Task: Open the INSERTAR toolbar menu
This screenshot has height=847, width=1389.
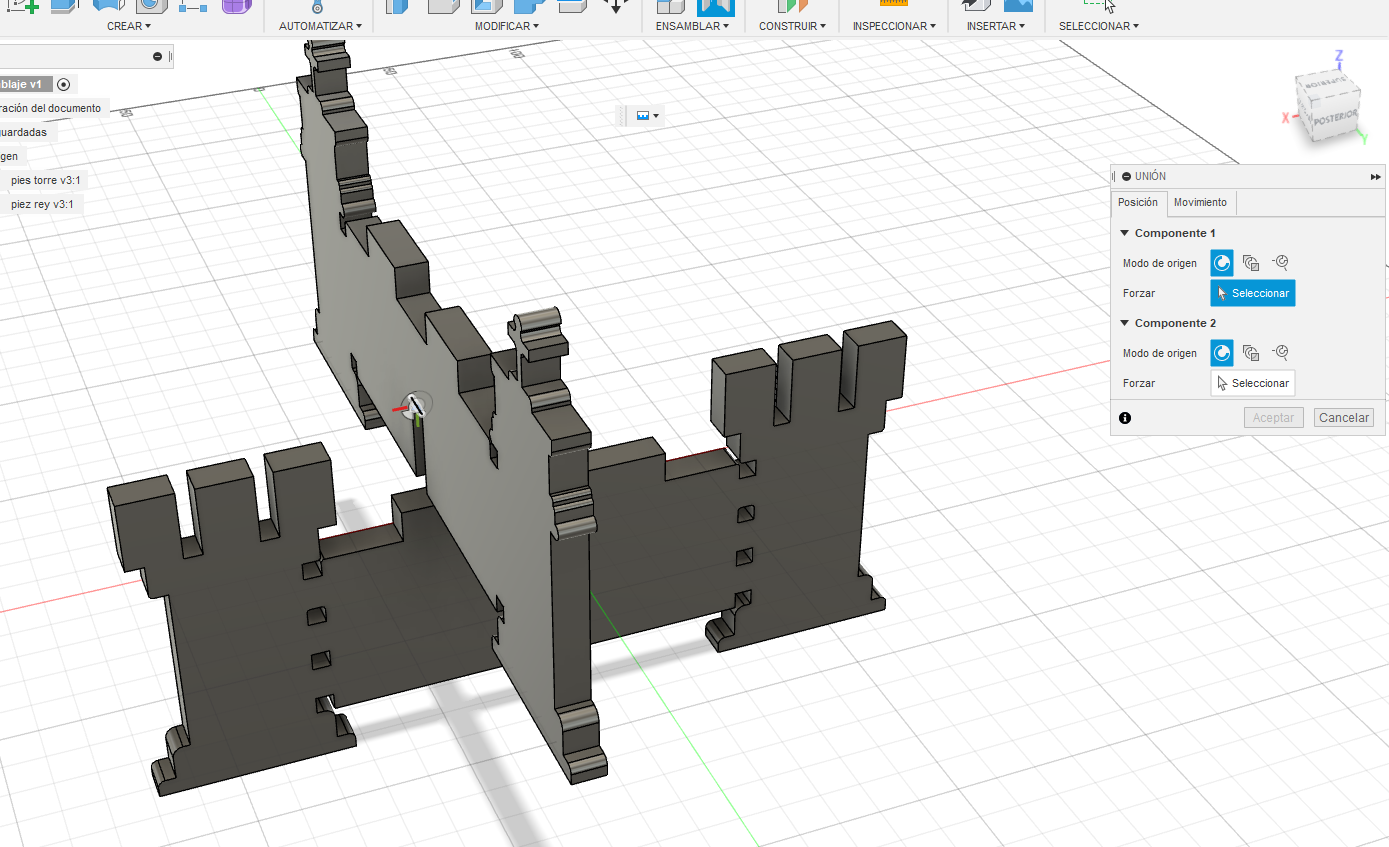Action: 995,26
